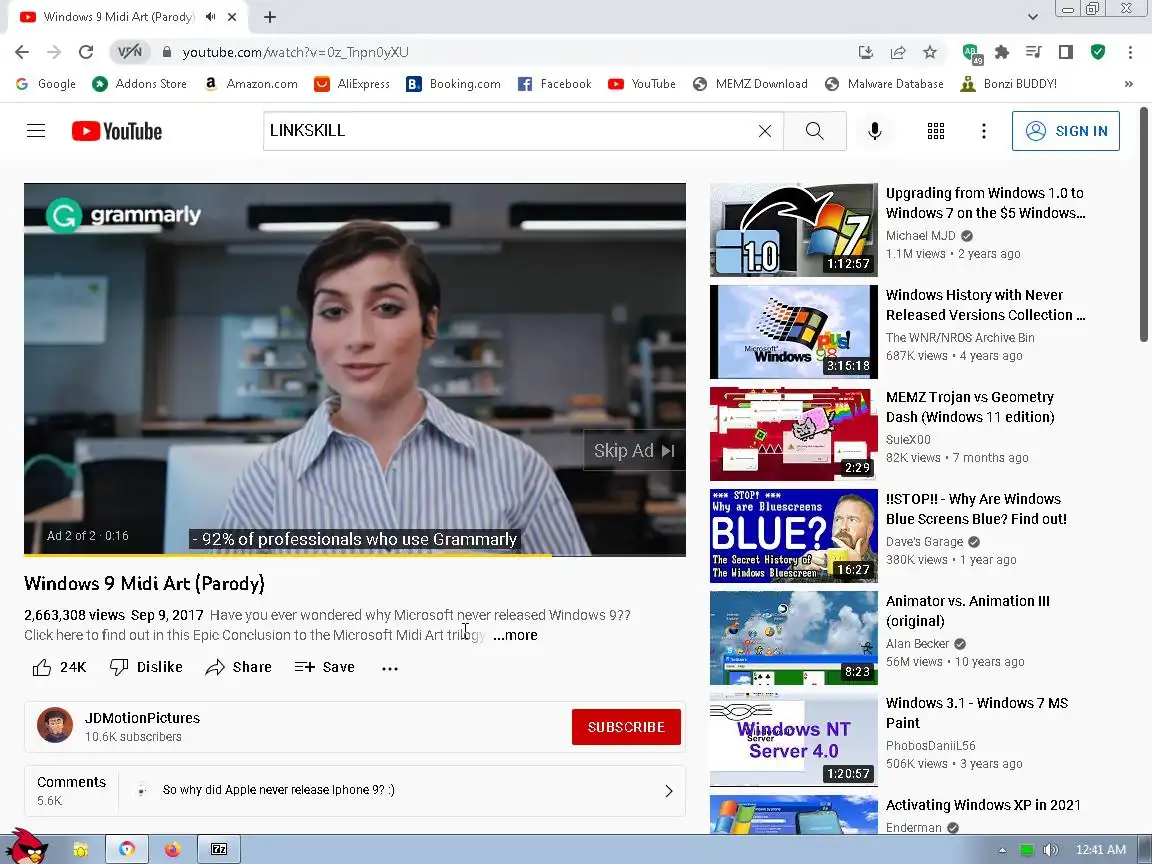Click the SIGN IN button
Viewport: 1152px width, 864px height.
pyautogui.click(x=1065, y=131)
